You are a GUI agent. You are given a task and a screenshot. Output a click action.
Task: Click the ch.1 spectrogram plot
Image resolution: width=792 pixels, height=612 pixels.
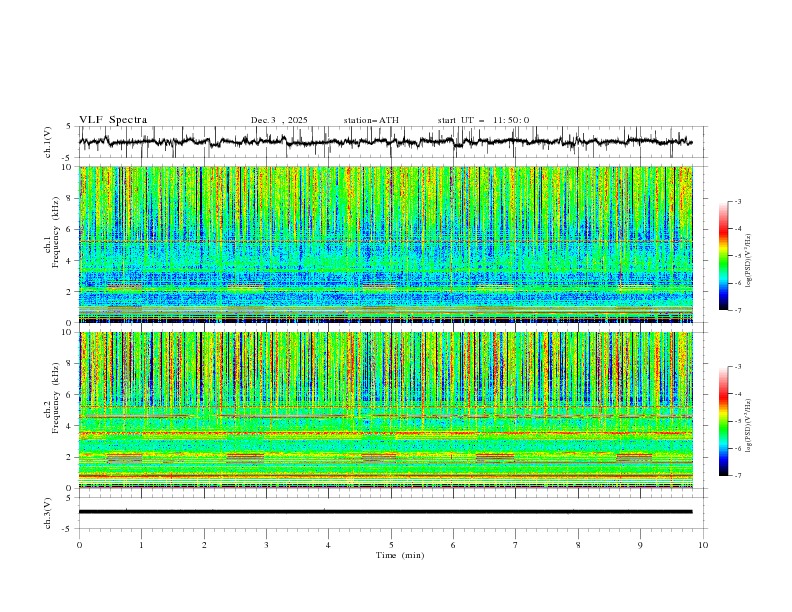point(390,243)
